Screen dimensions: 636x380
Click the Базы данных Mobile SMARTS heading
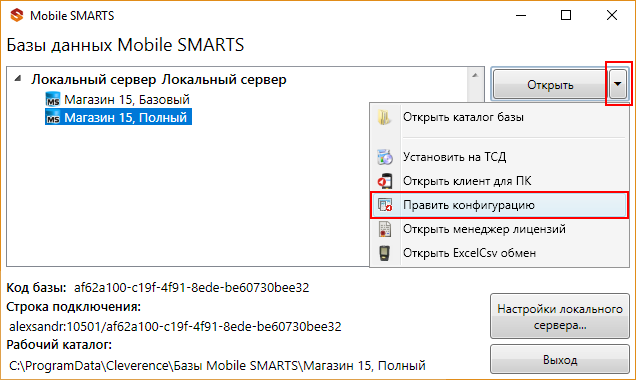tap(125, 45)
